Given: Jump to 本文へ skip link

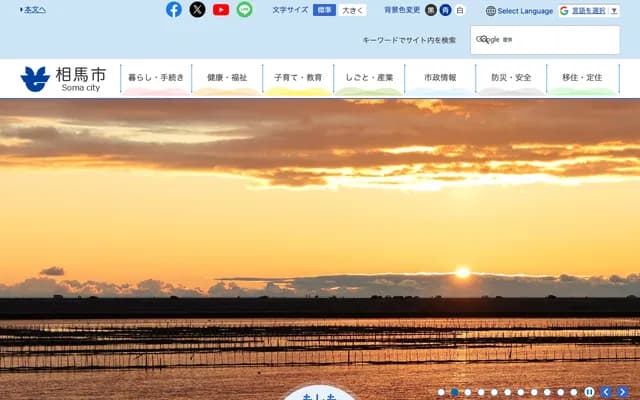Looking at the screenshot, I should pos(33,10).
